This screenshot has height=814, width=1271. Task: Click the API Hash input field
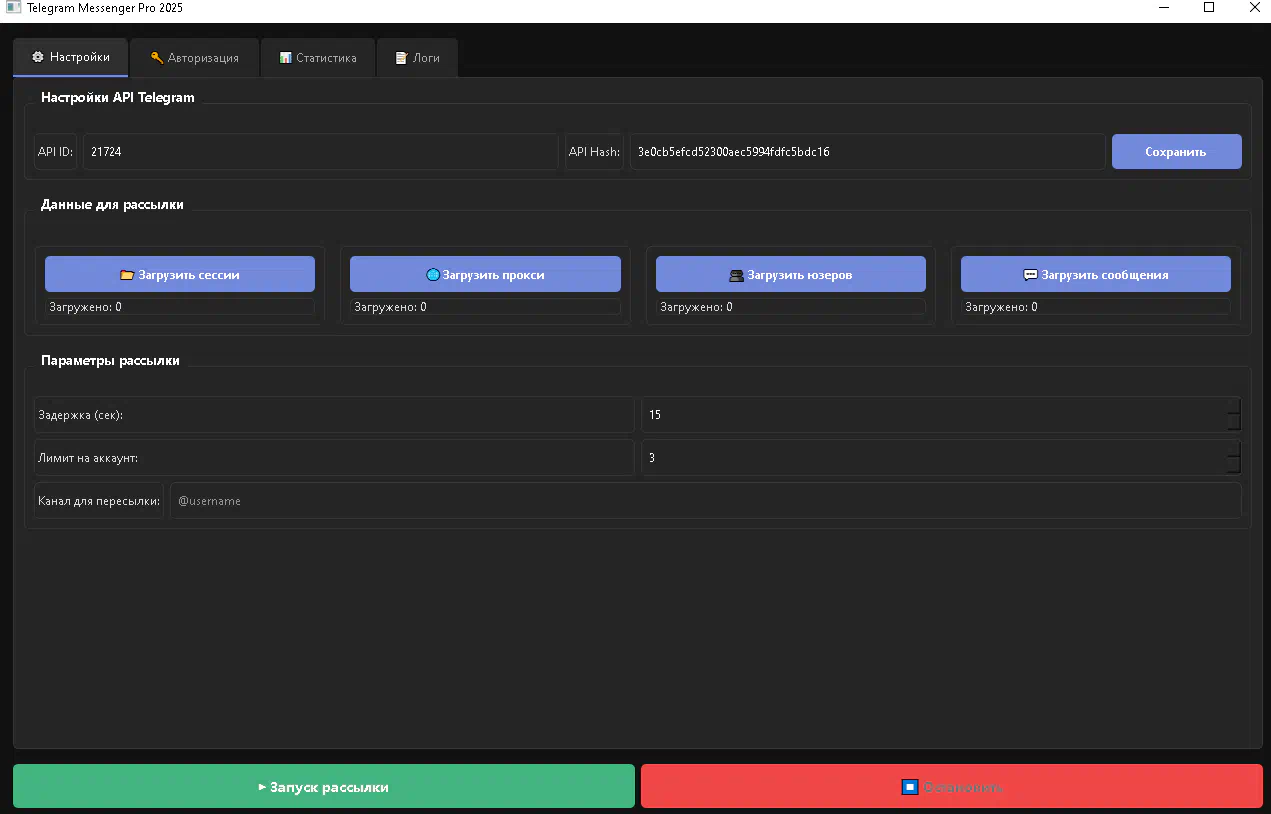tap(867, 152)
